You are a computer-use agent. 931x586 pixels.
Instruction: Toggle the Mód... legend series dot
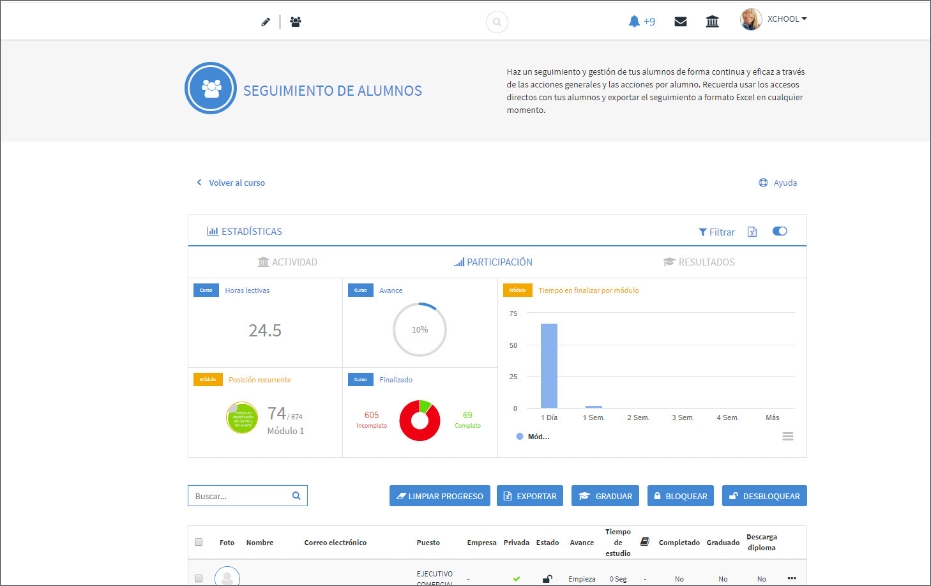(520, 436)
